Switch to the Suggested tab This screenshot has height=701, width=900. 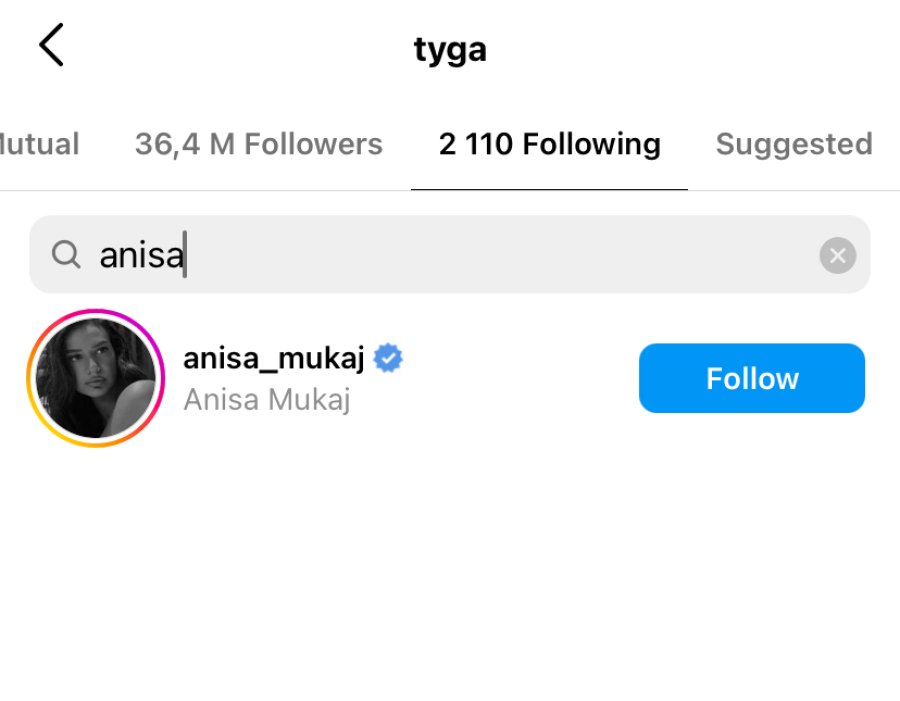click(x=794, y=144)
